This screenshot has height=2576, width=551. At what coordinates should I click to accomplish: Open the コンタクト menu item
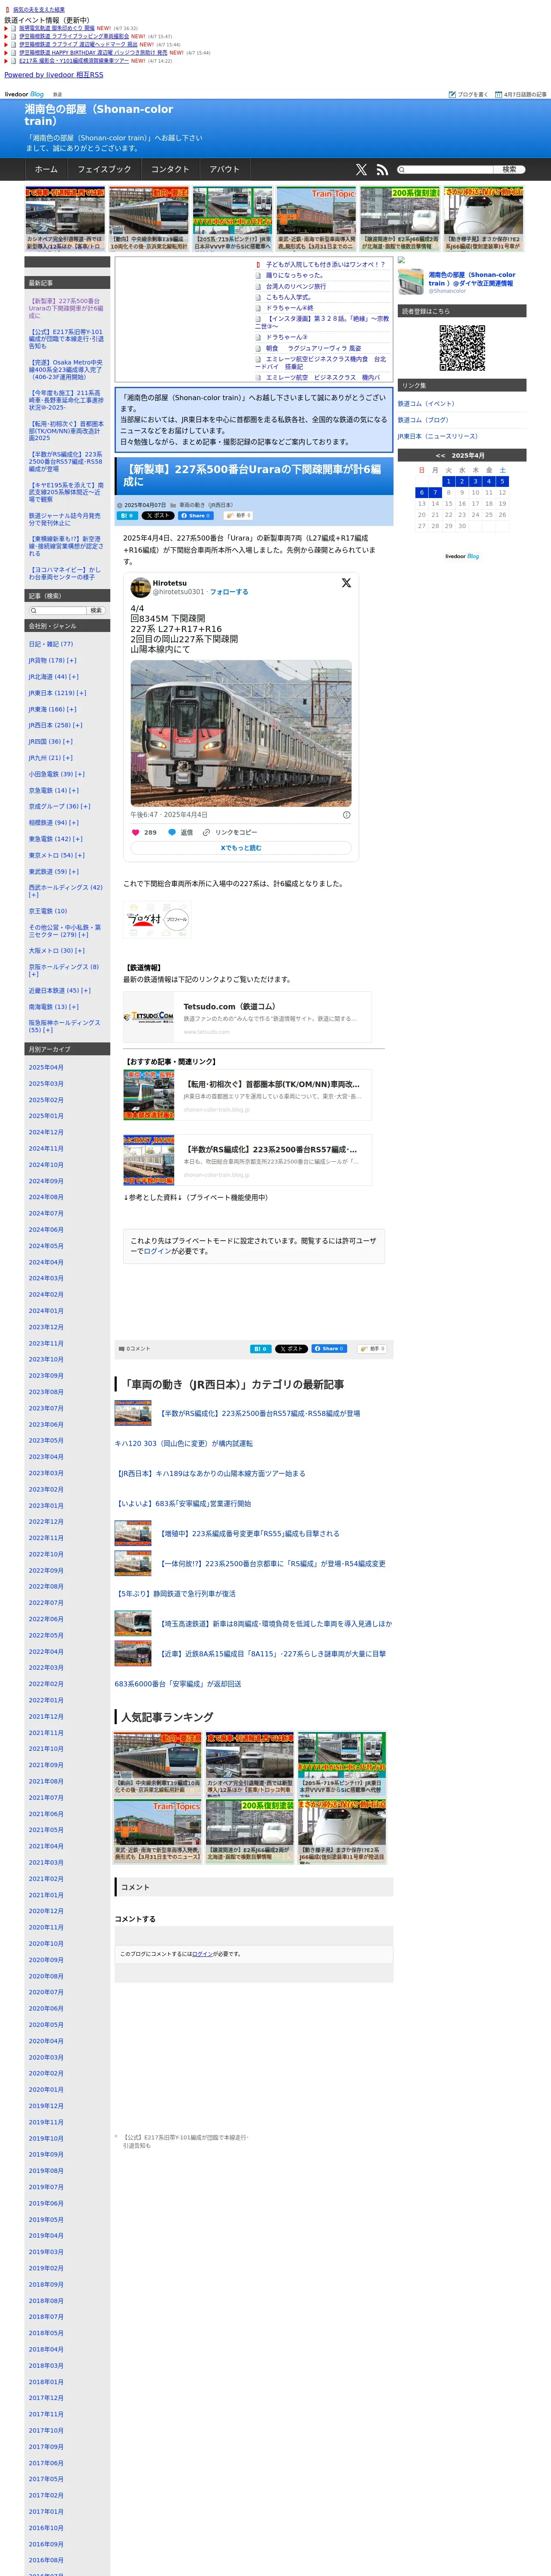click(170, 170)
